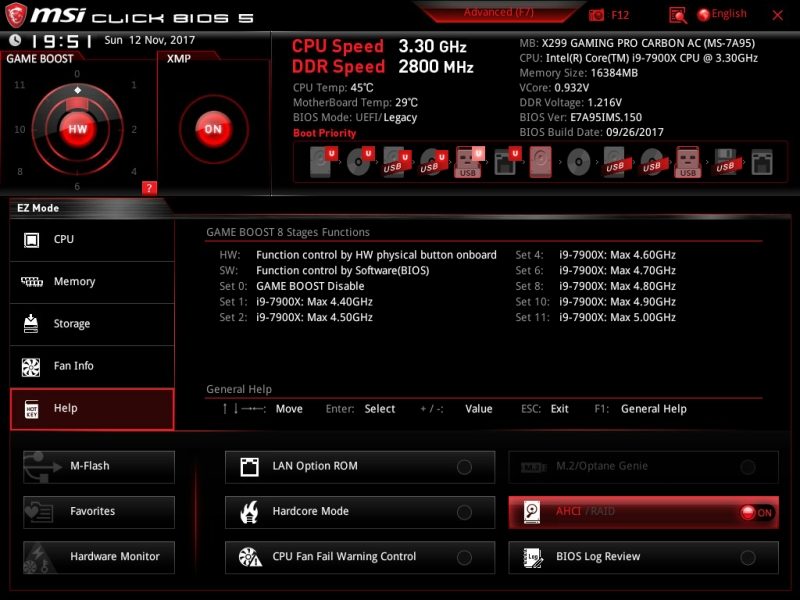Viewport: 800px width, 600px height.
Task: Click the Memory Size 16384MB value
Action: [x=614, y=73]
